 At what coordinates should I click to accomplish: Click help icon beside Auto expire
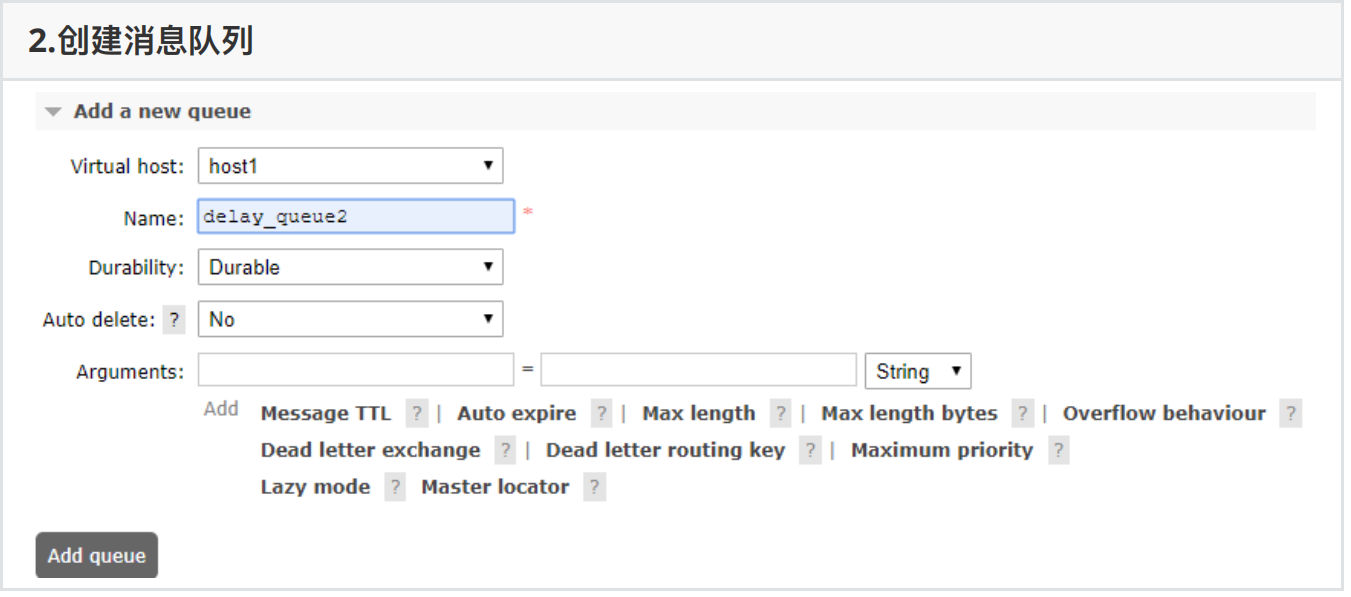pyautogui.click(x=601, y=414)
